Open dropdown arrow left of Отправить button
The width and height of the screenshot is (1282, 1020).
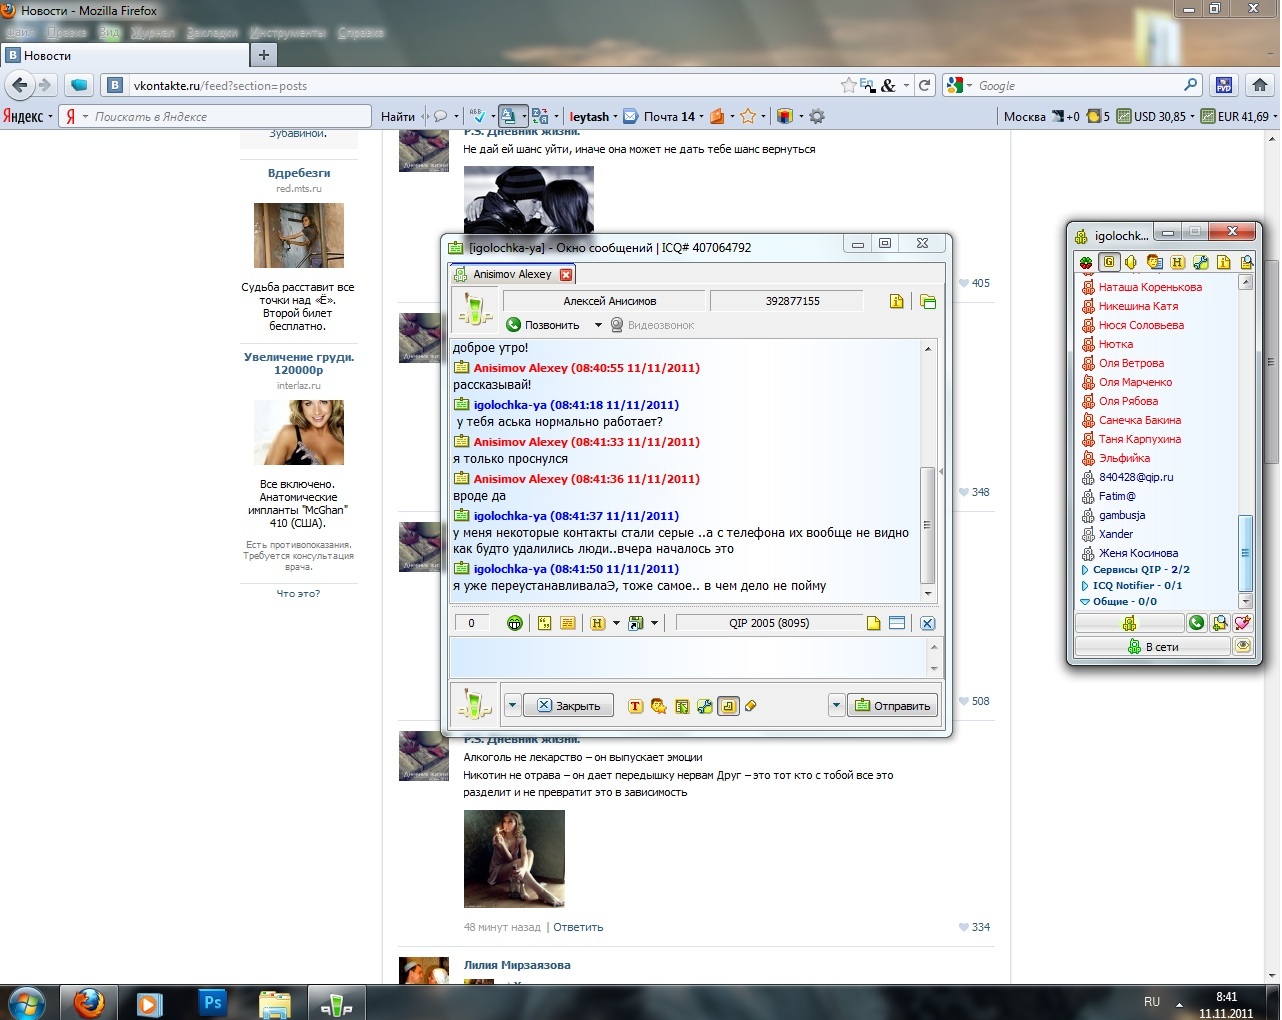point(836,706)
